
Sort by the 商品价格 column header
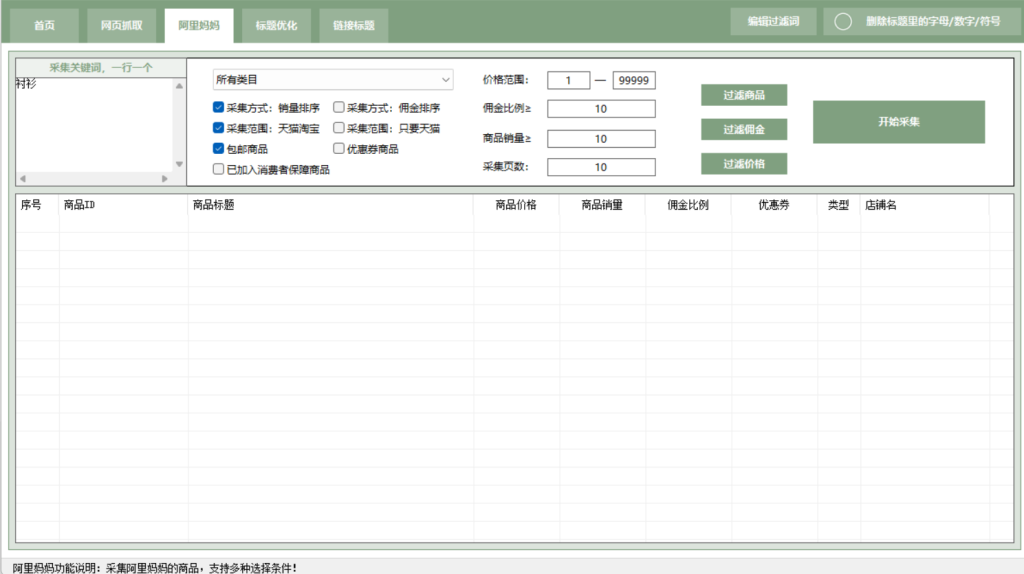pyautogui.click(x=516, y=205)
